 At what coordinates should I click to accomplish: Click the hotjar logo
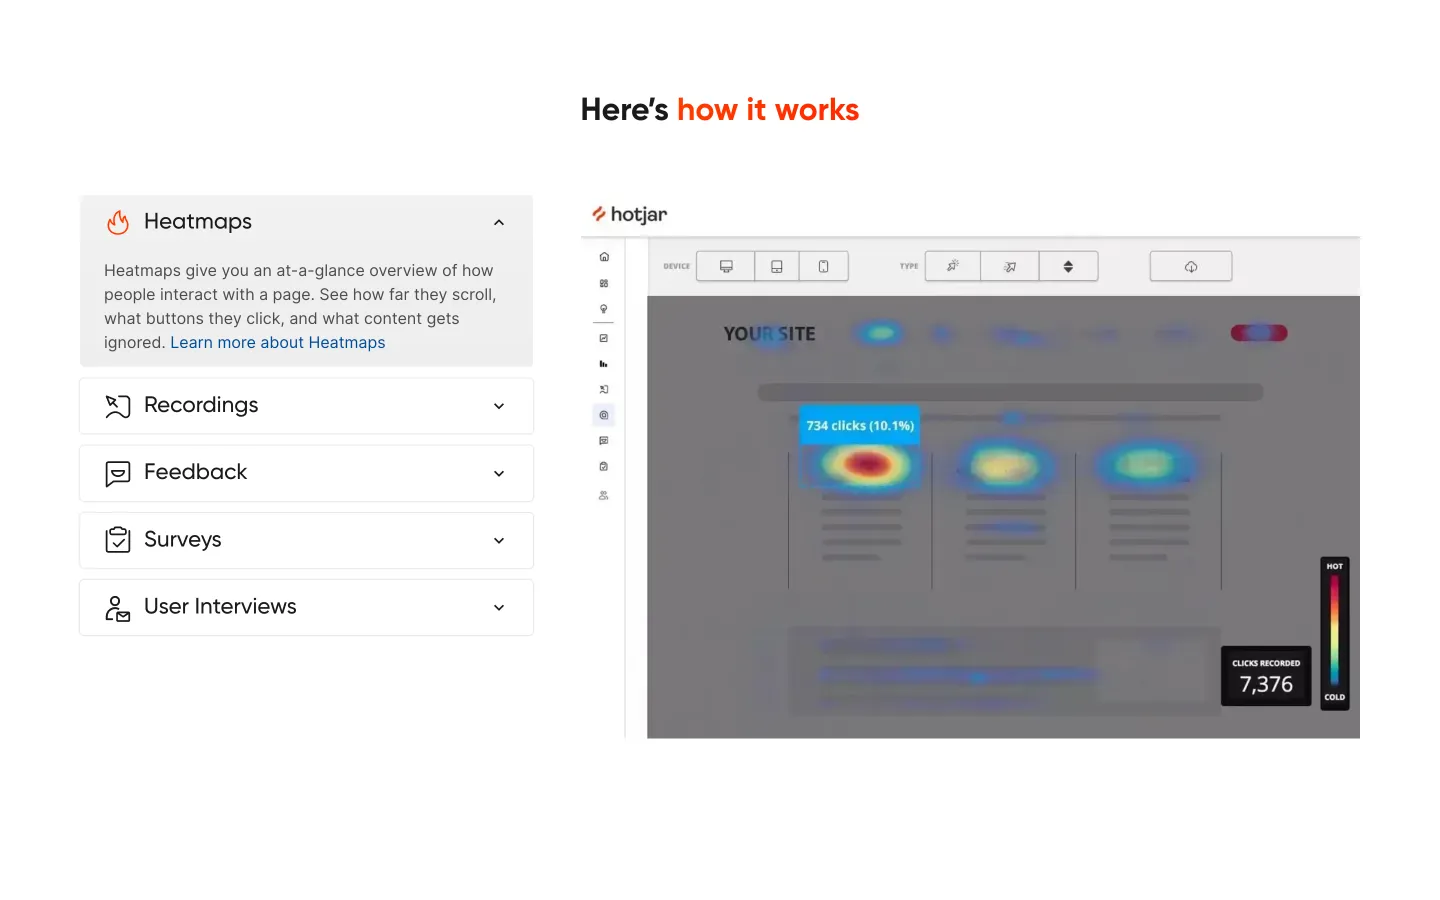629,214
